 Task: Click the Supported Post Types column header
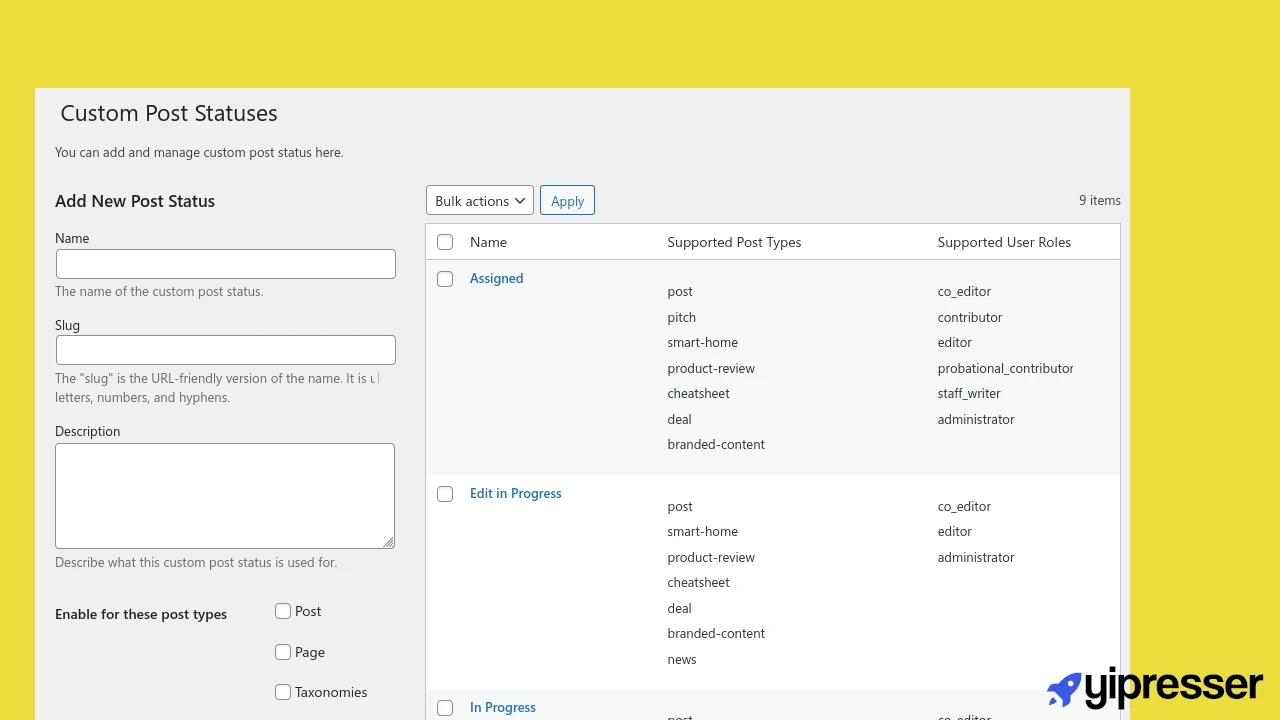point(734,242)
